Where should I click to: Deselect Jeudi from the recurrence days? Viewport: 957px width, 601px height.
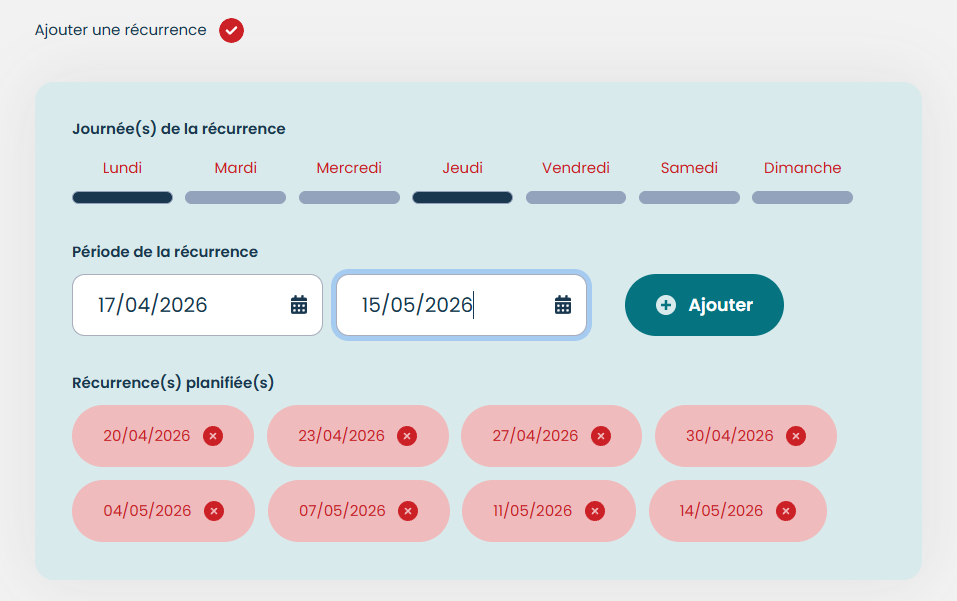(x=462, y=197)
